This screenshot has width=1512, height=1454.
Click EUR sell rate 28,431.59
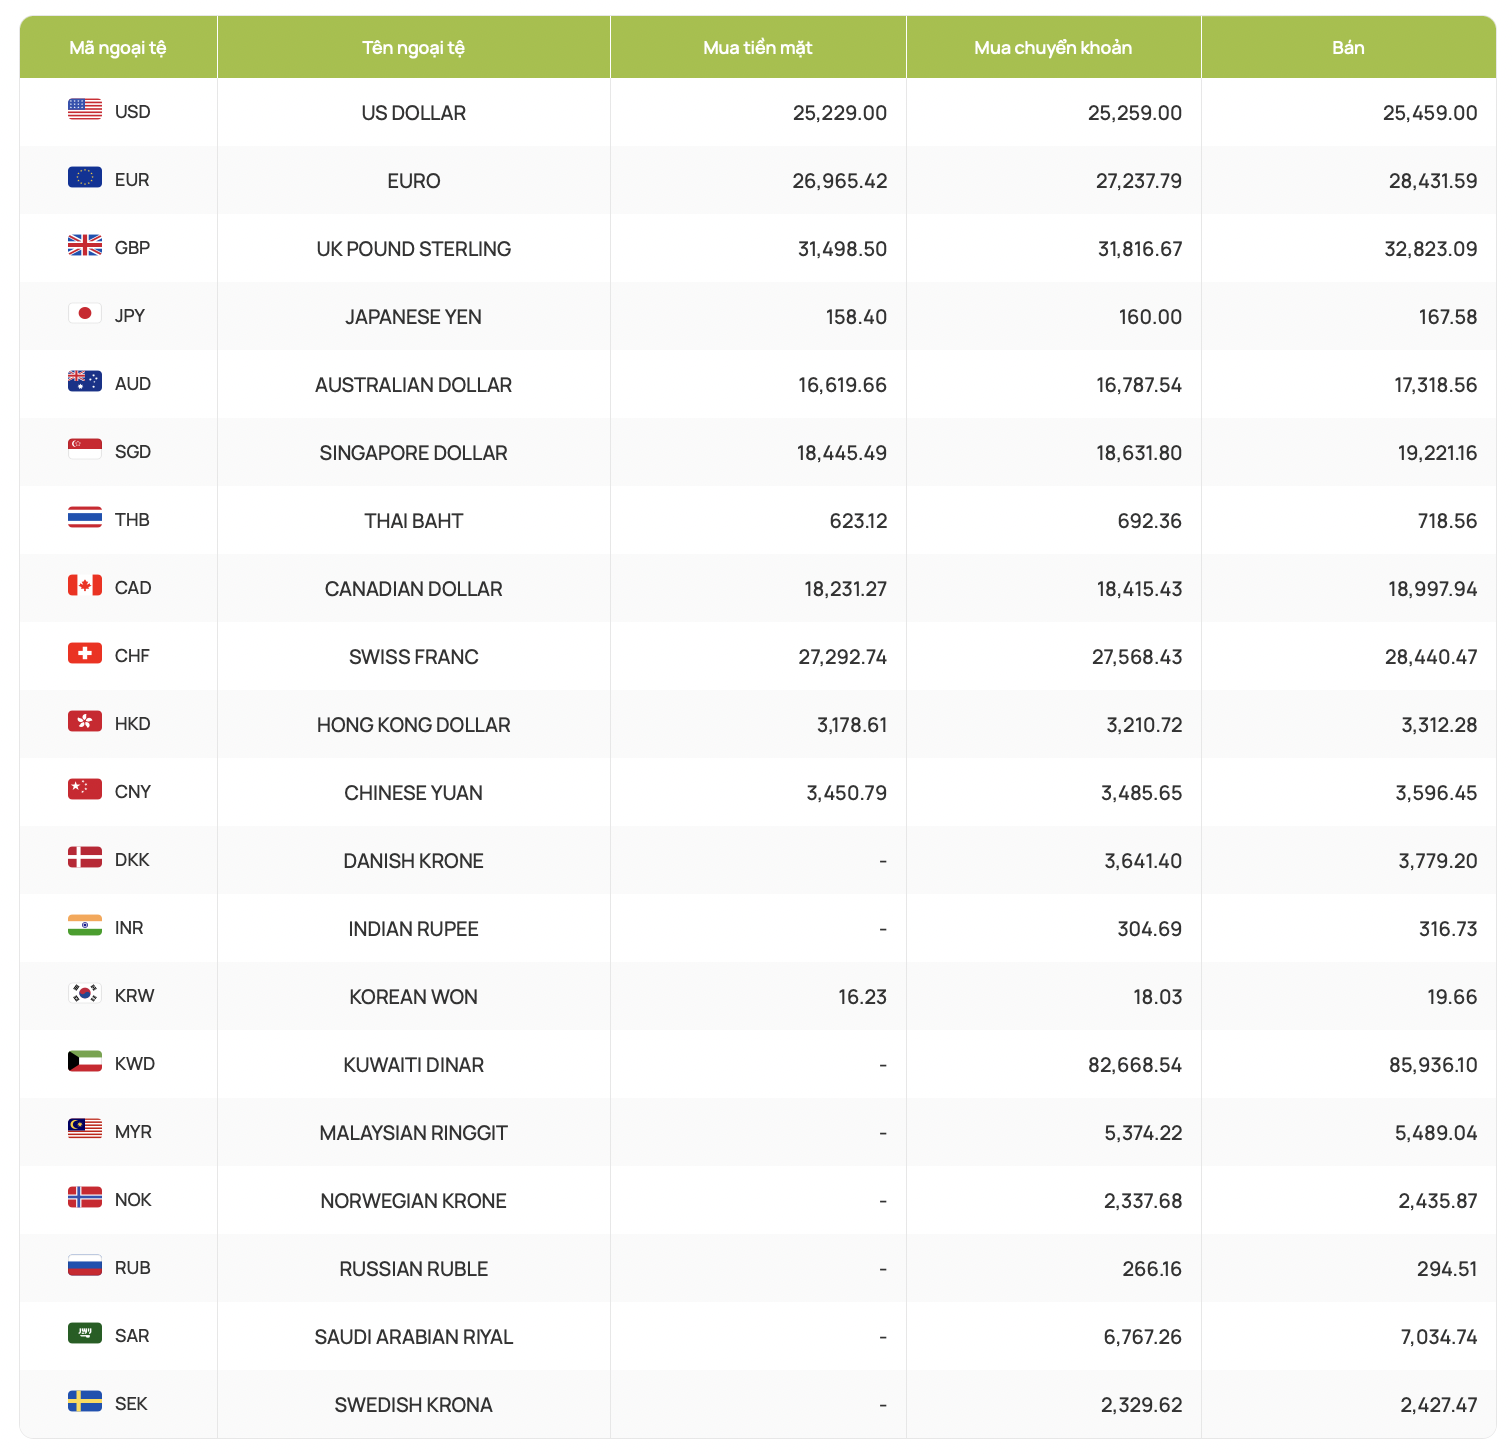(1433, 181)
